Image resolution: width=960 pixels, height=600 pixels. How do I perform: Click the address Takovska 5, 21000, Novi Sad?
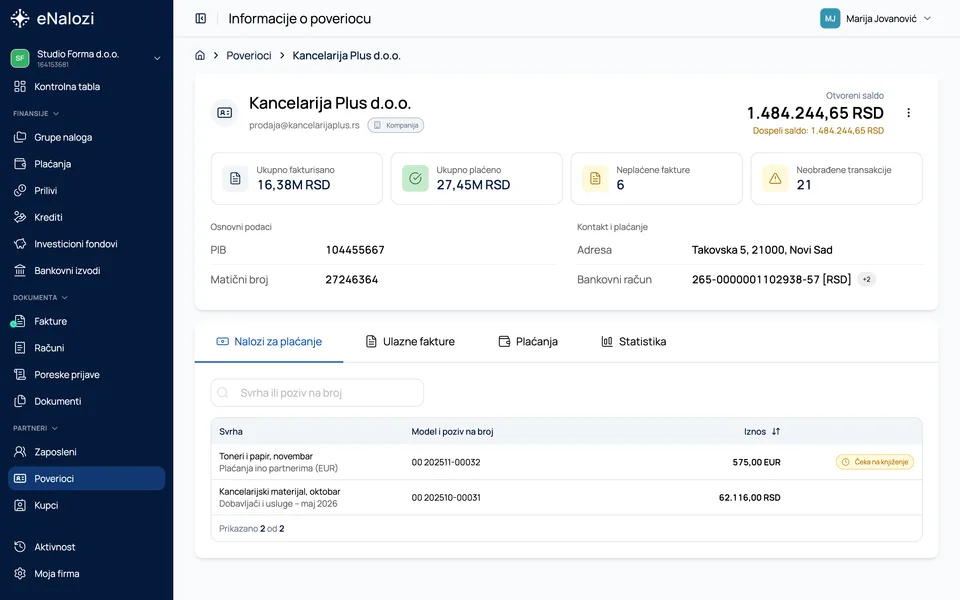(x=762, y=250)
